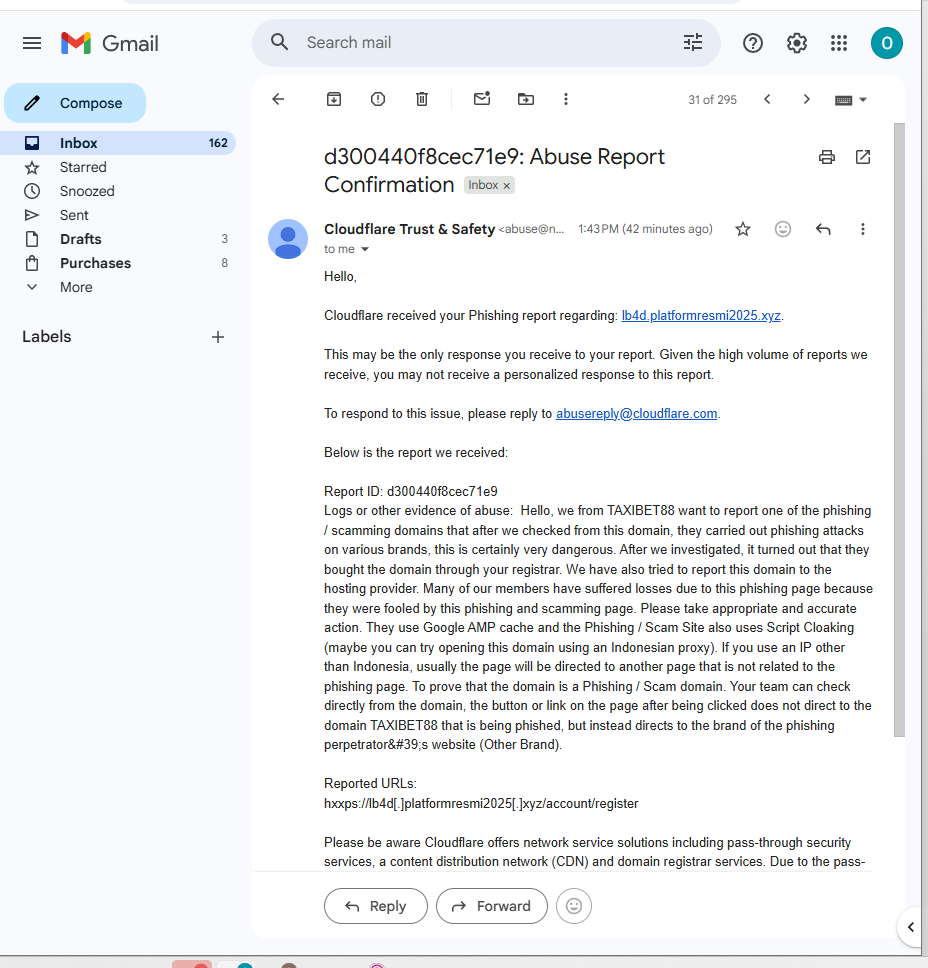Star this Cloudflare message
Screen dimensions: 928x968
tap(743, 230)
